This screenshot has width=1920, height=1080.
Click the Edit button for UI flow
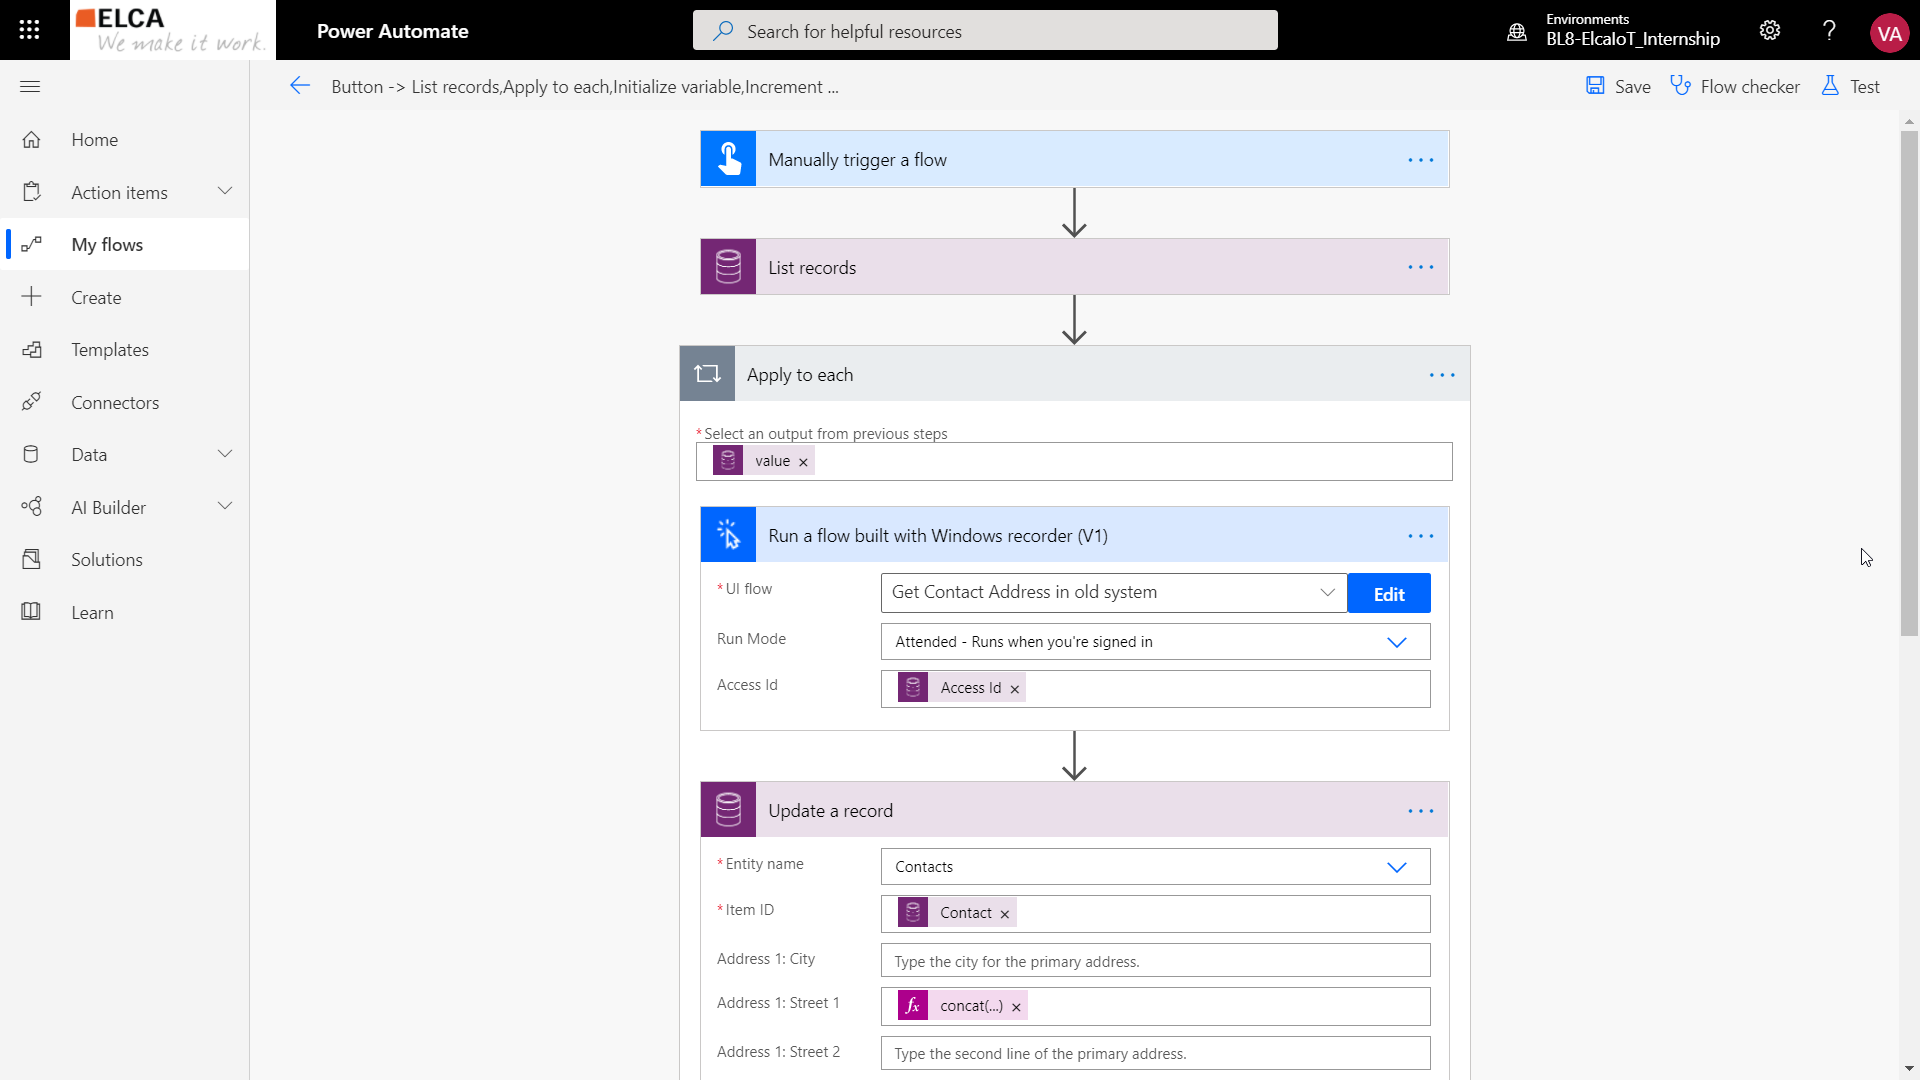pyautogui.click(x=1388, y=594)
